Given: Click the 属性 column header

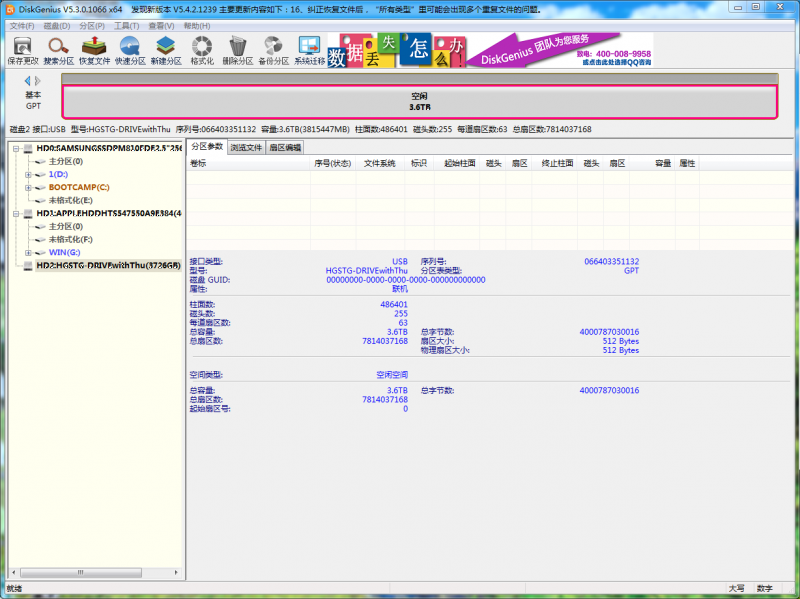Looking at the screenshot, I should pyautogui.click(x=687, y=163).
